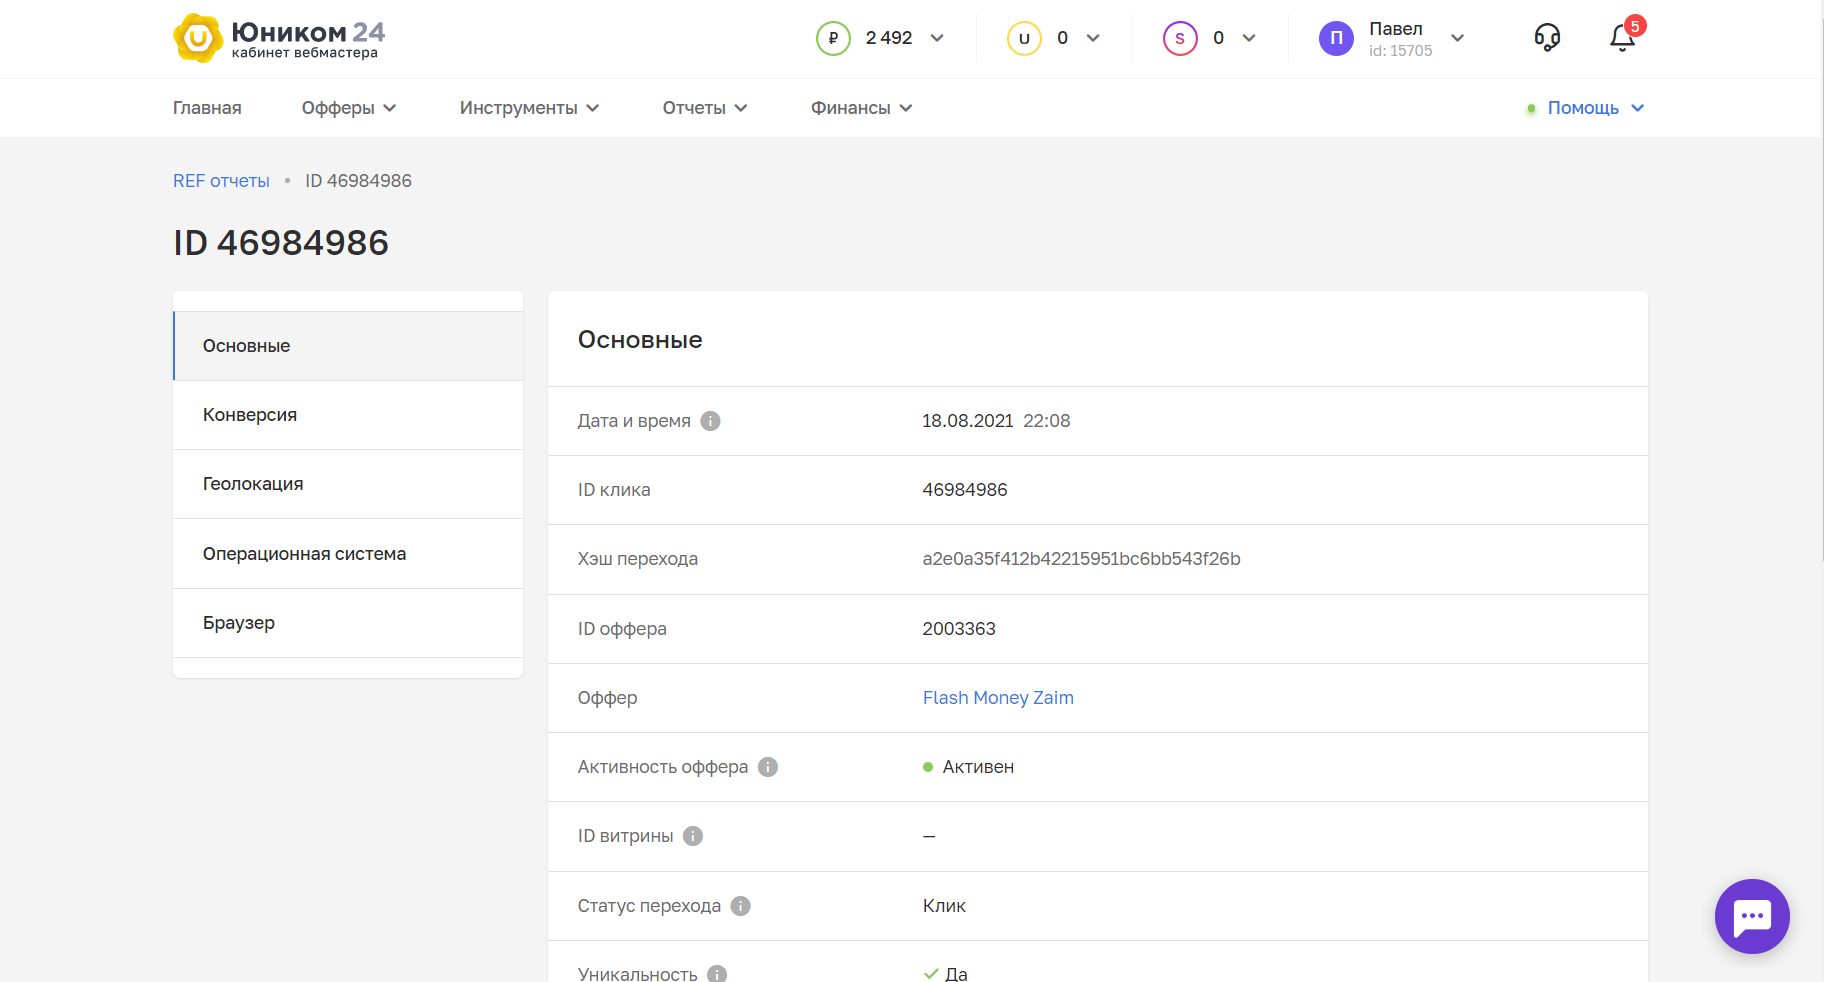Open the ruble balance icon

pos(833,38)
